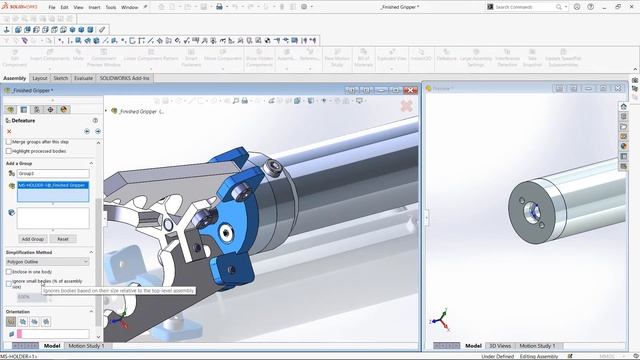Click the red X corner cancel in viewport

click(407, 107)
